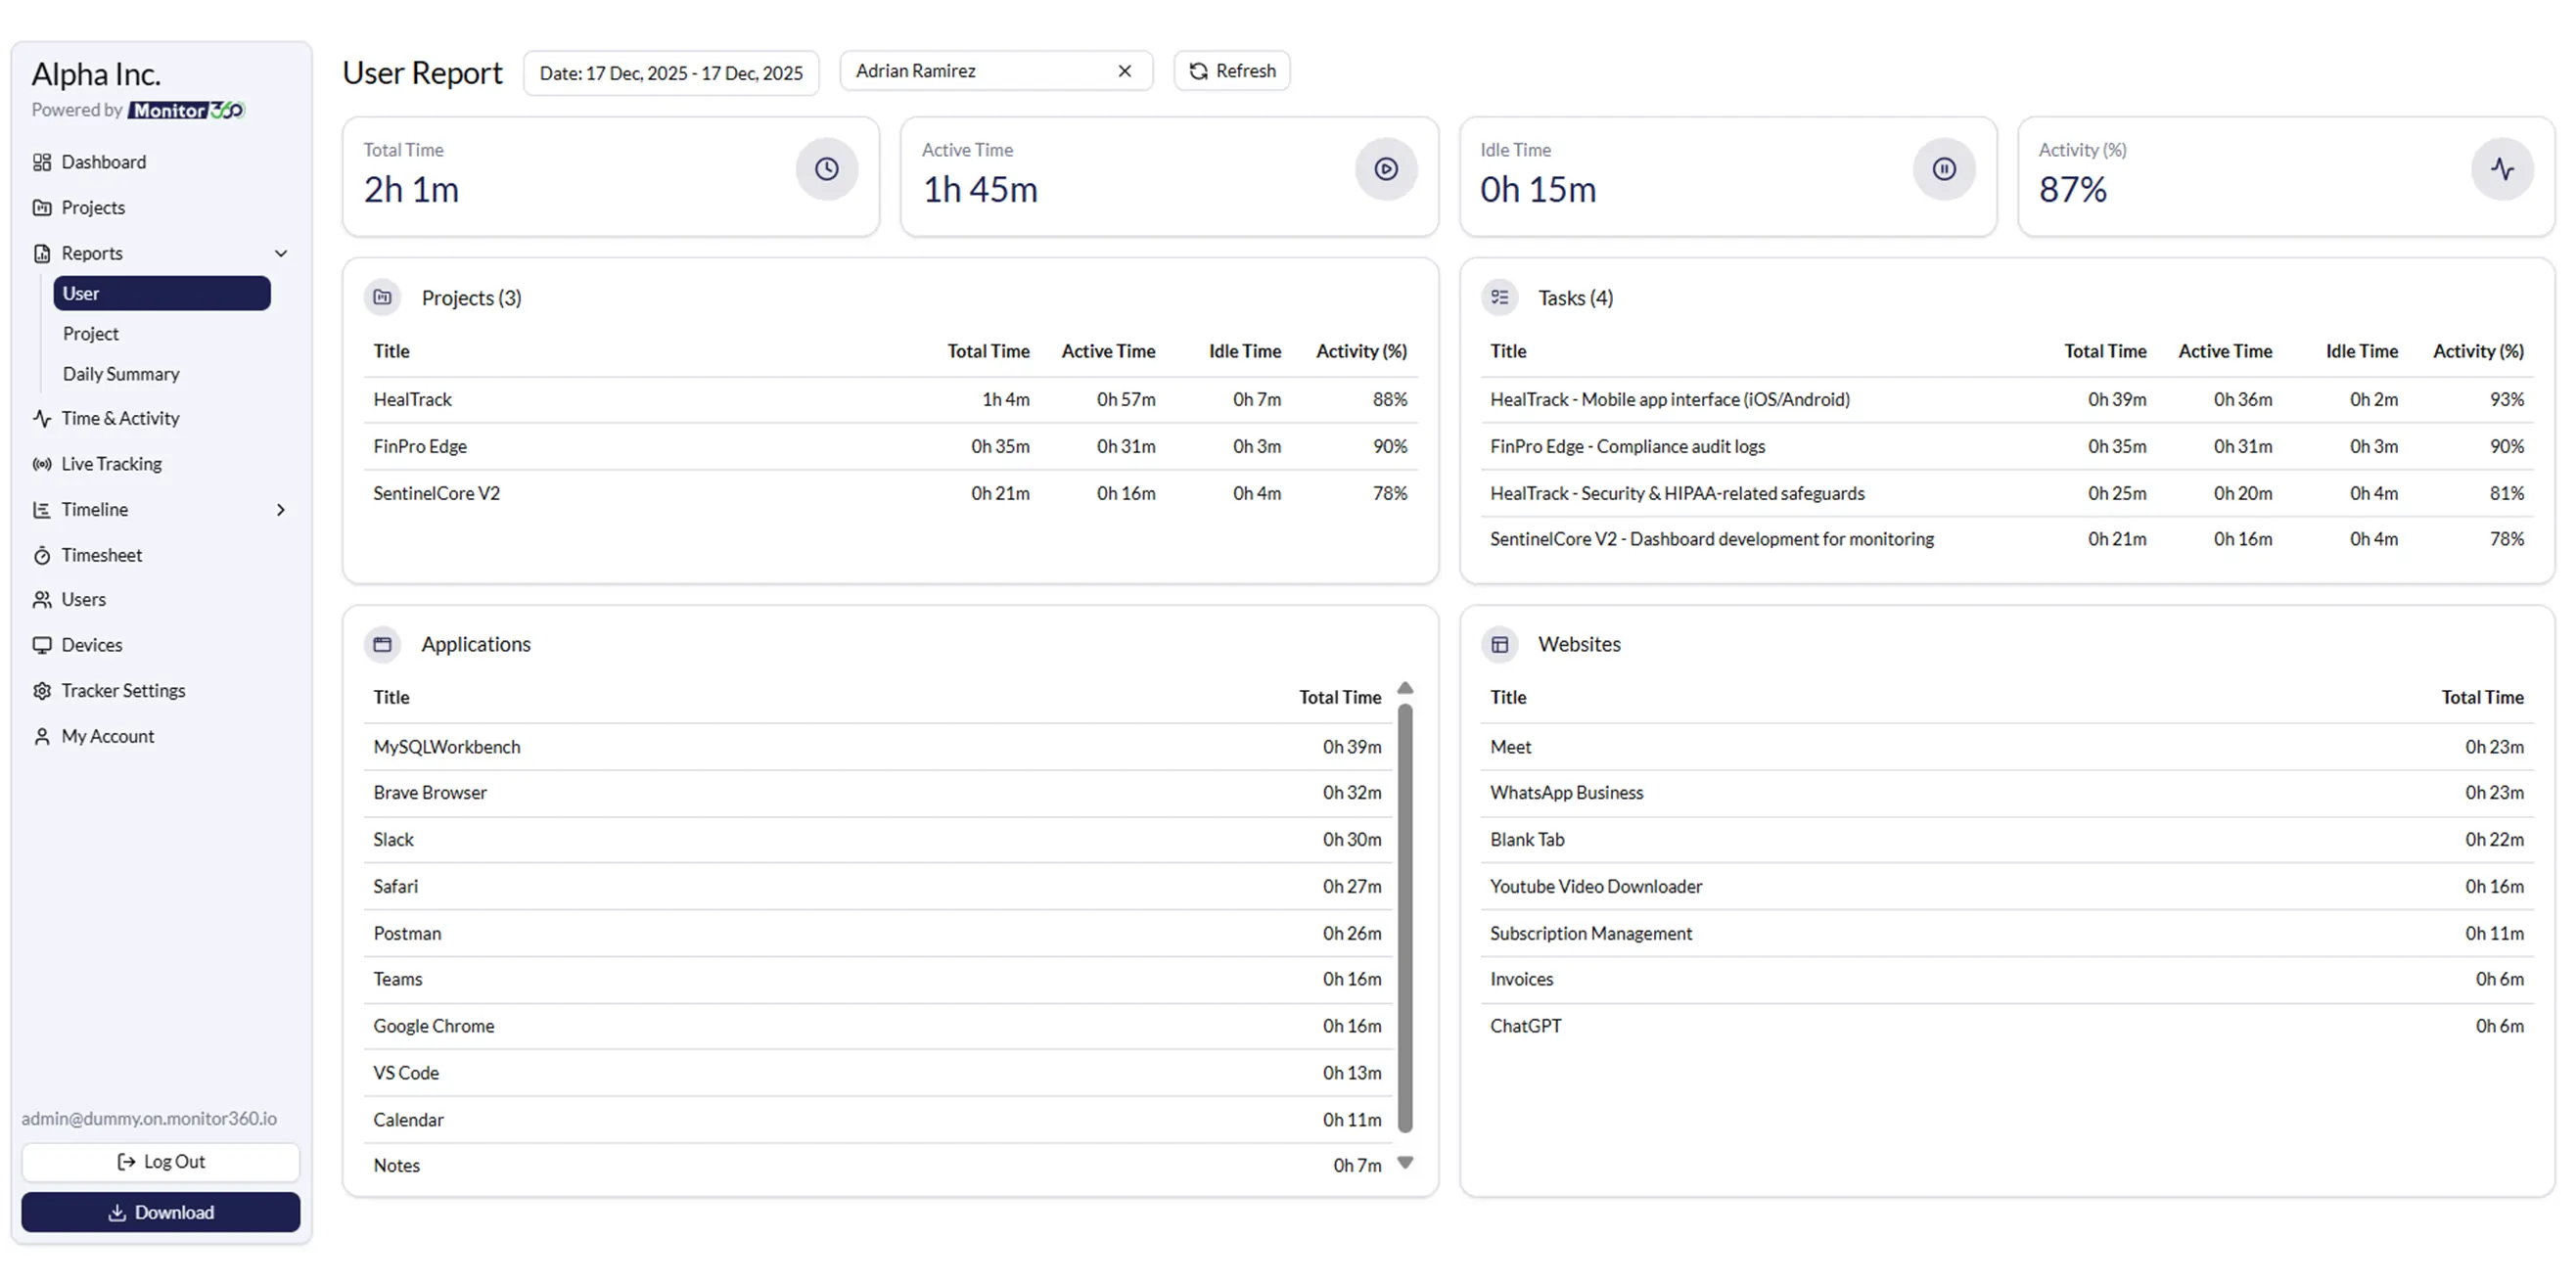Clear the Adrian Ramirez user filter
Image resolution: width=2576 pixels, height=1284 pixels.
[1124, 70]
